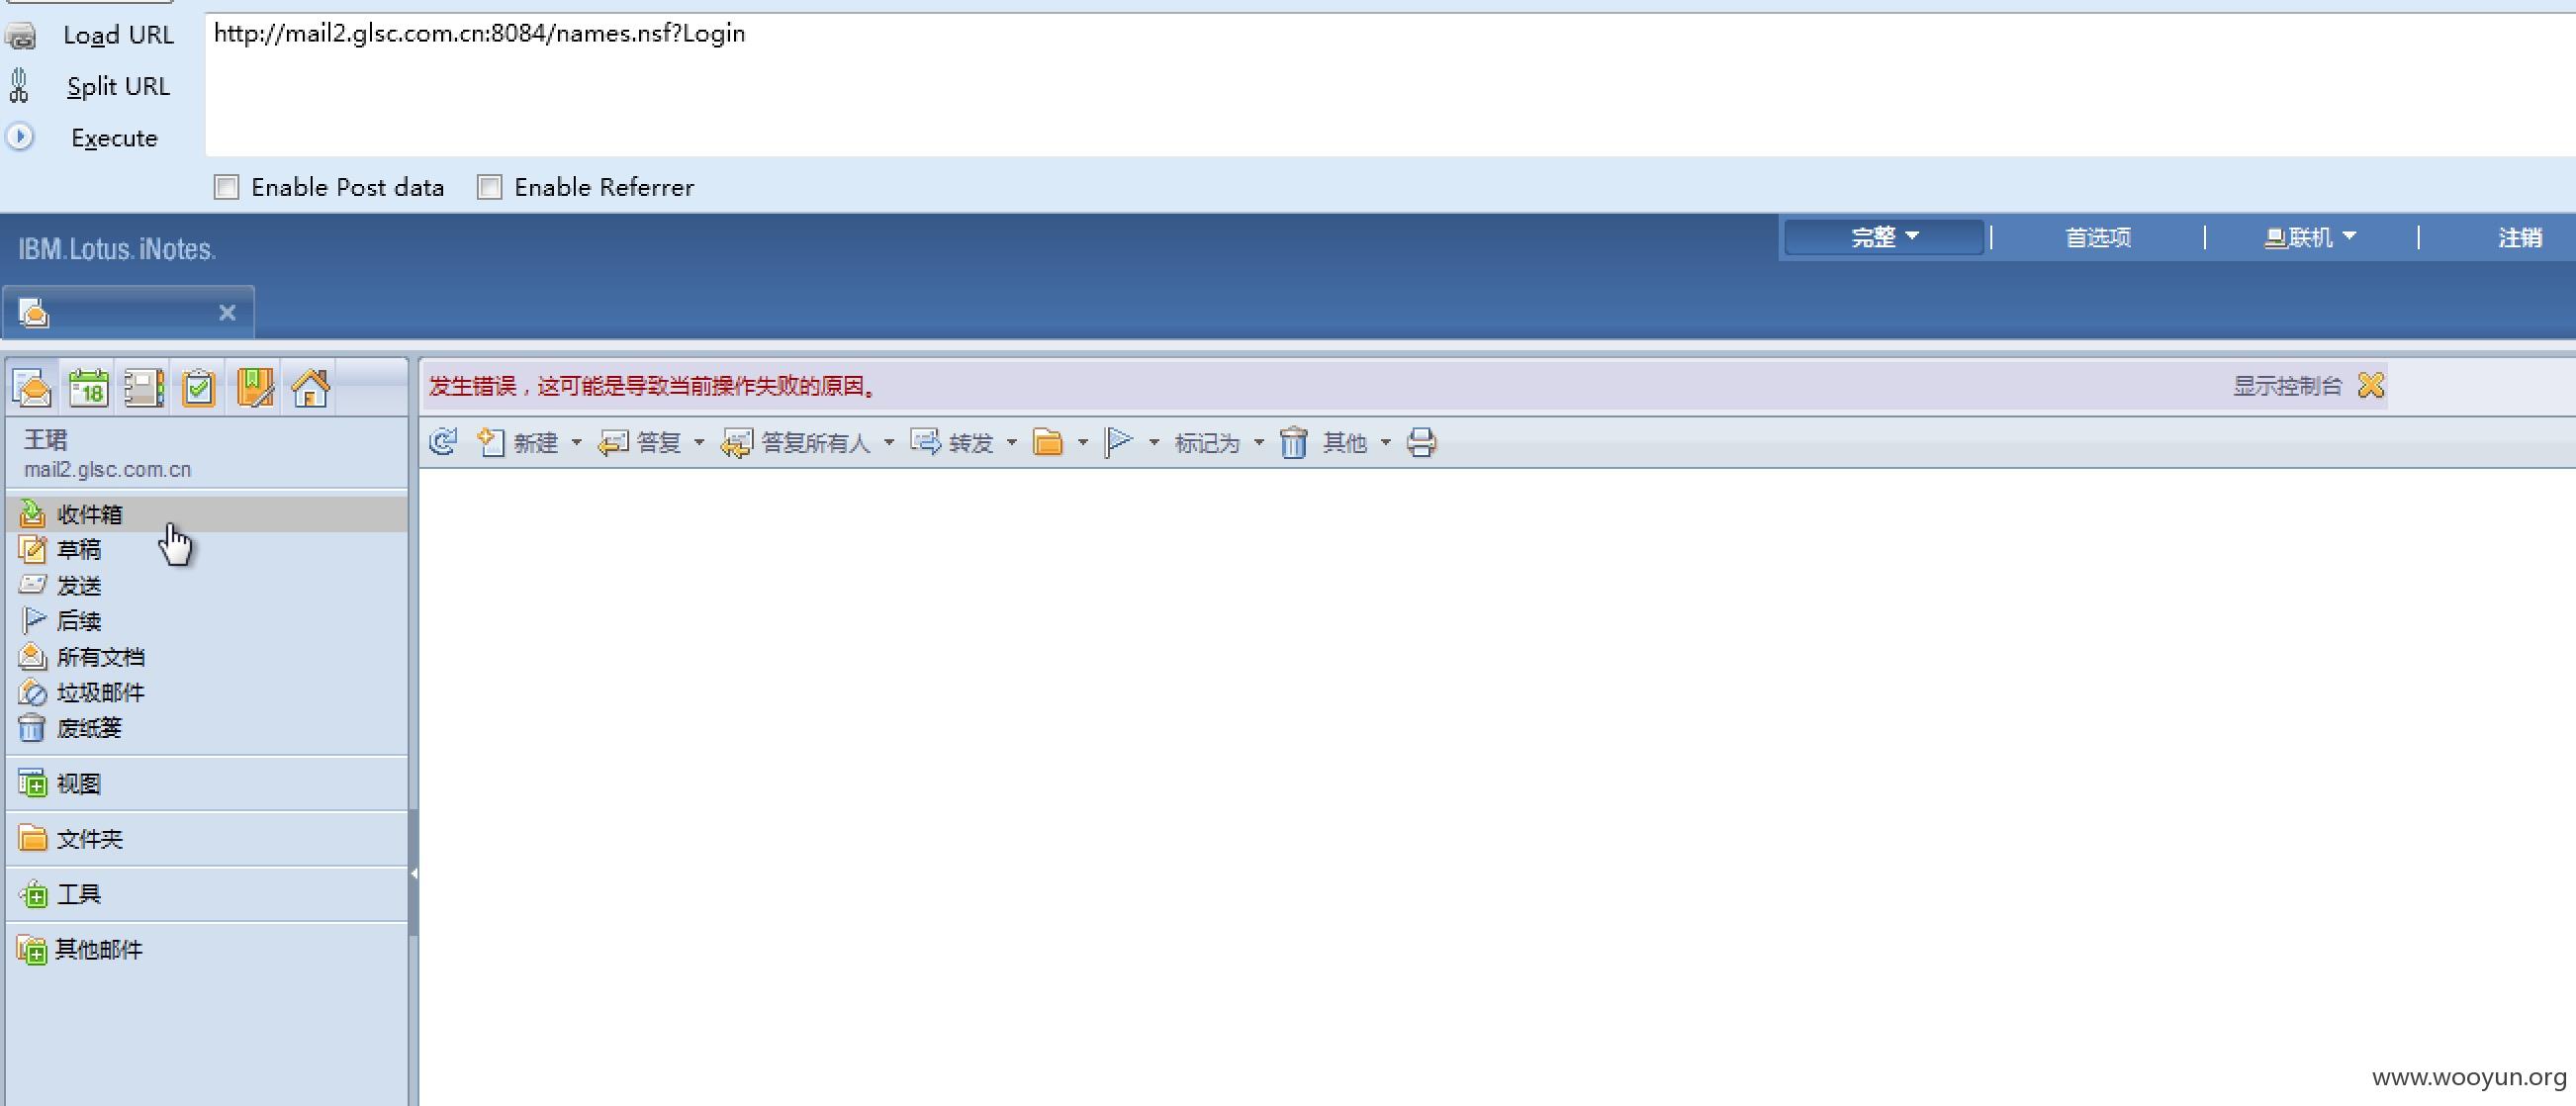Expand the flag dropdown arrow
Image resolution: width=2576 pixels, height=1106 pixels.
pos(1154,443)
